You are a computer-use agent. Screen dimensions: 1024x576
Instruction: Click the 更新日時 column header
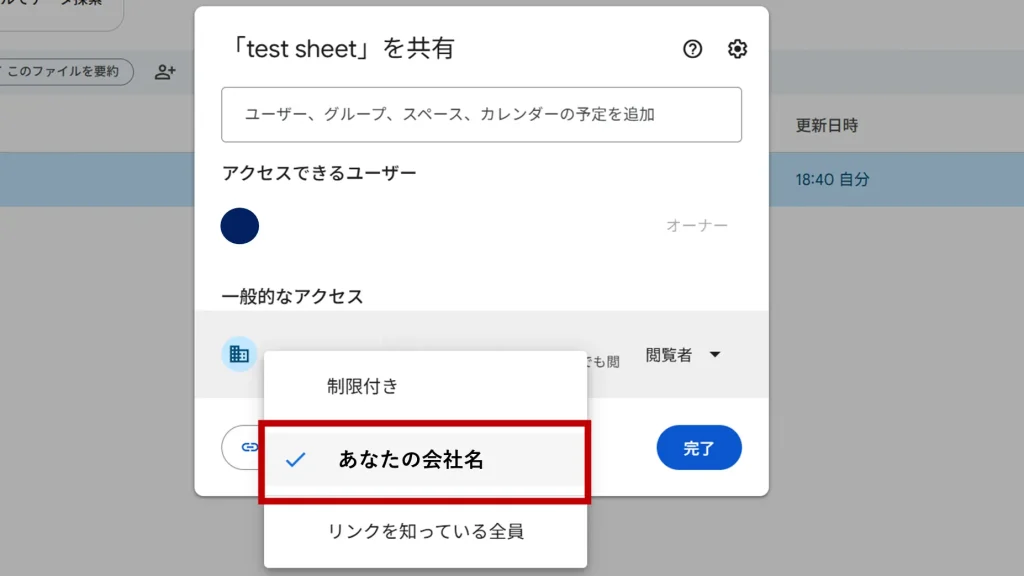[x=826, y=126]
